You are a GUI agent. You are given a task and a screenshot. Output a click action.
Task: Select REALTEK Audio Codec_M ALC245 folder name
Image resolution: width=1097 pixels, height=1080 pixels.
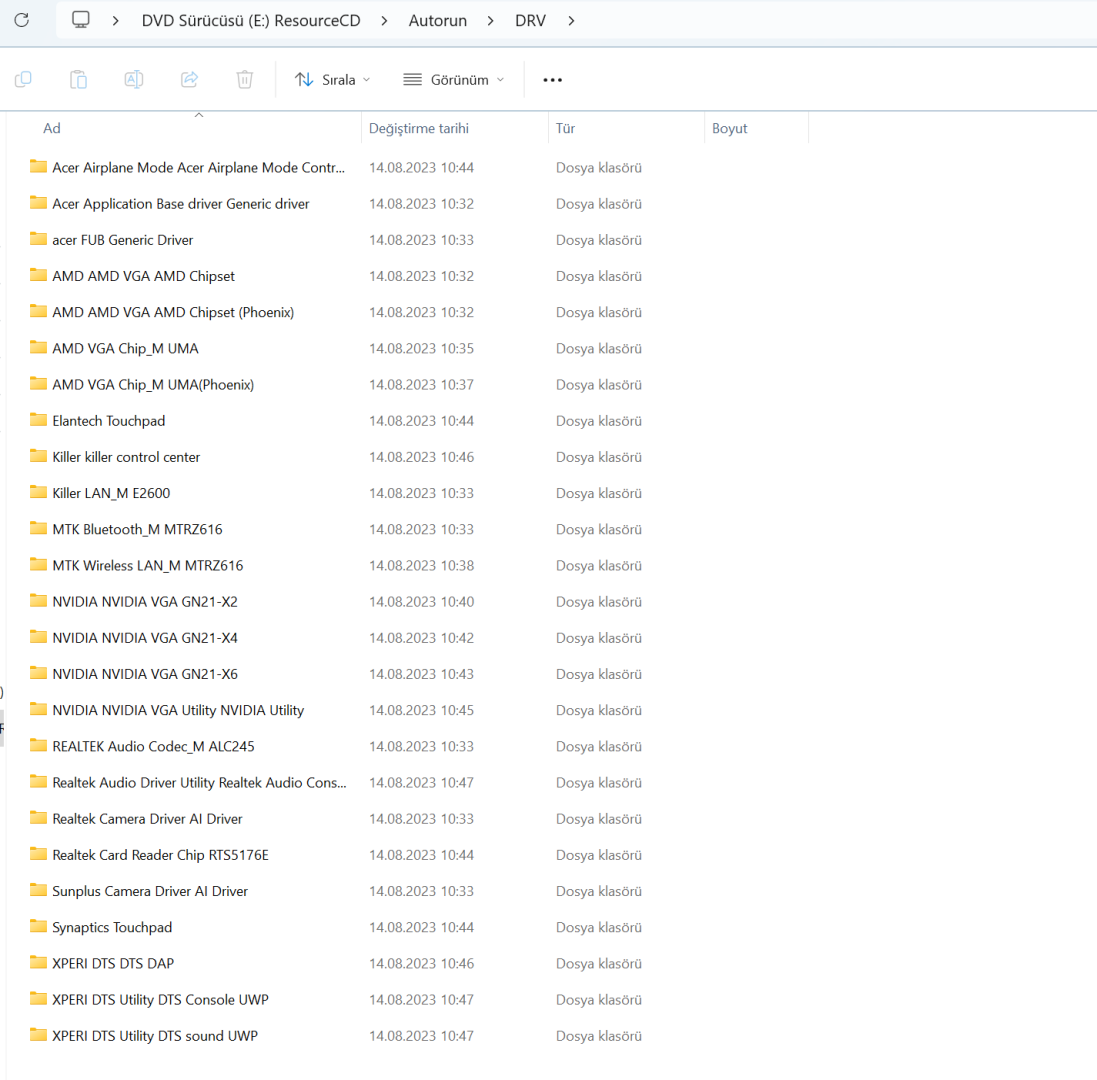point(153,746)
